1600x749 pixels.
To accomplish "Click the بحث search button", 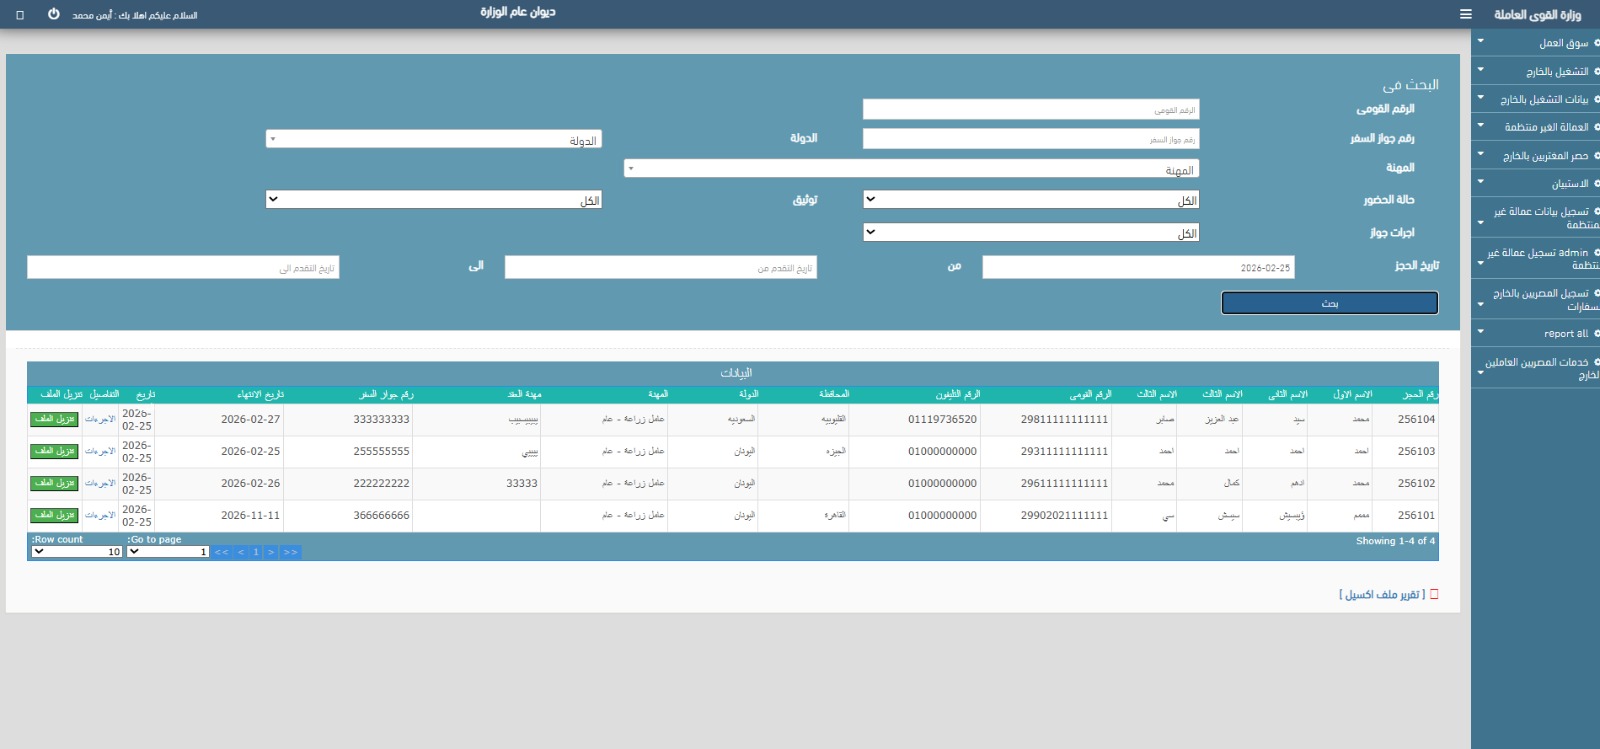I will (x=1329, y=303).
